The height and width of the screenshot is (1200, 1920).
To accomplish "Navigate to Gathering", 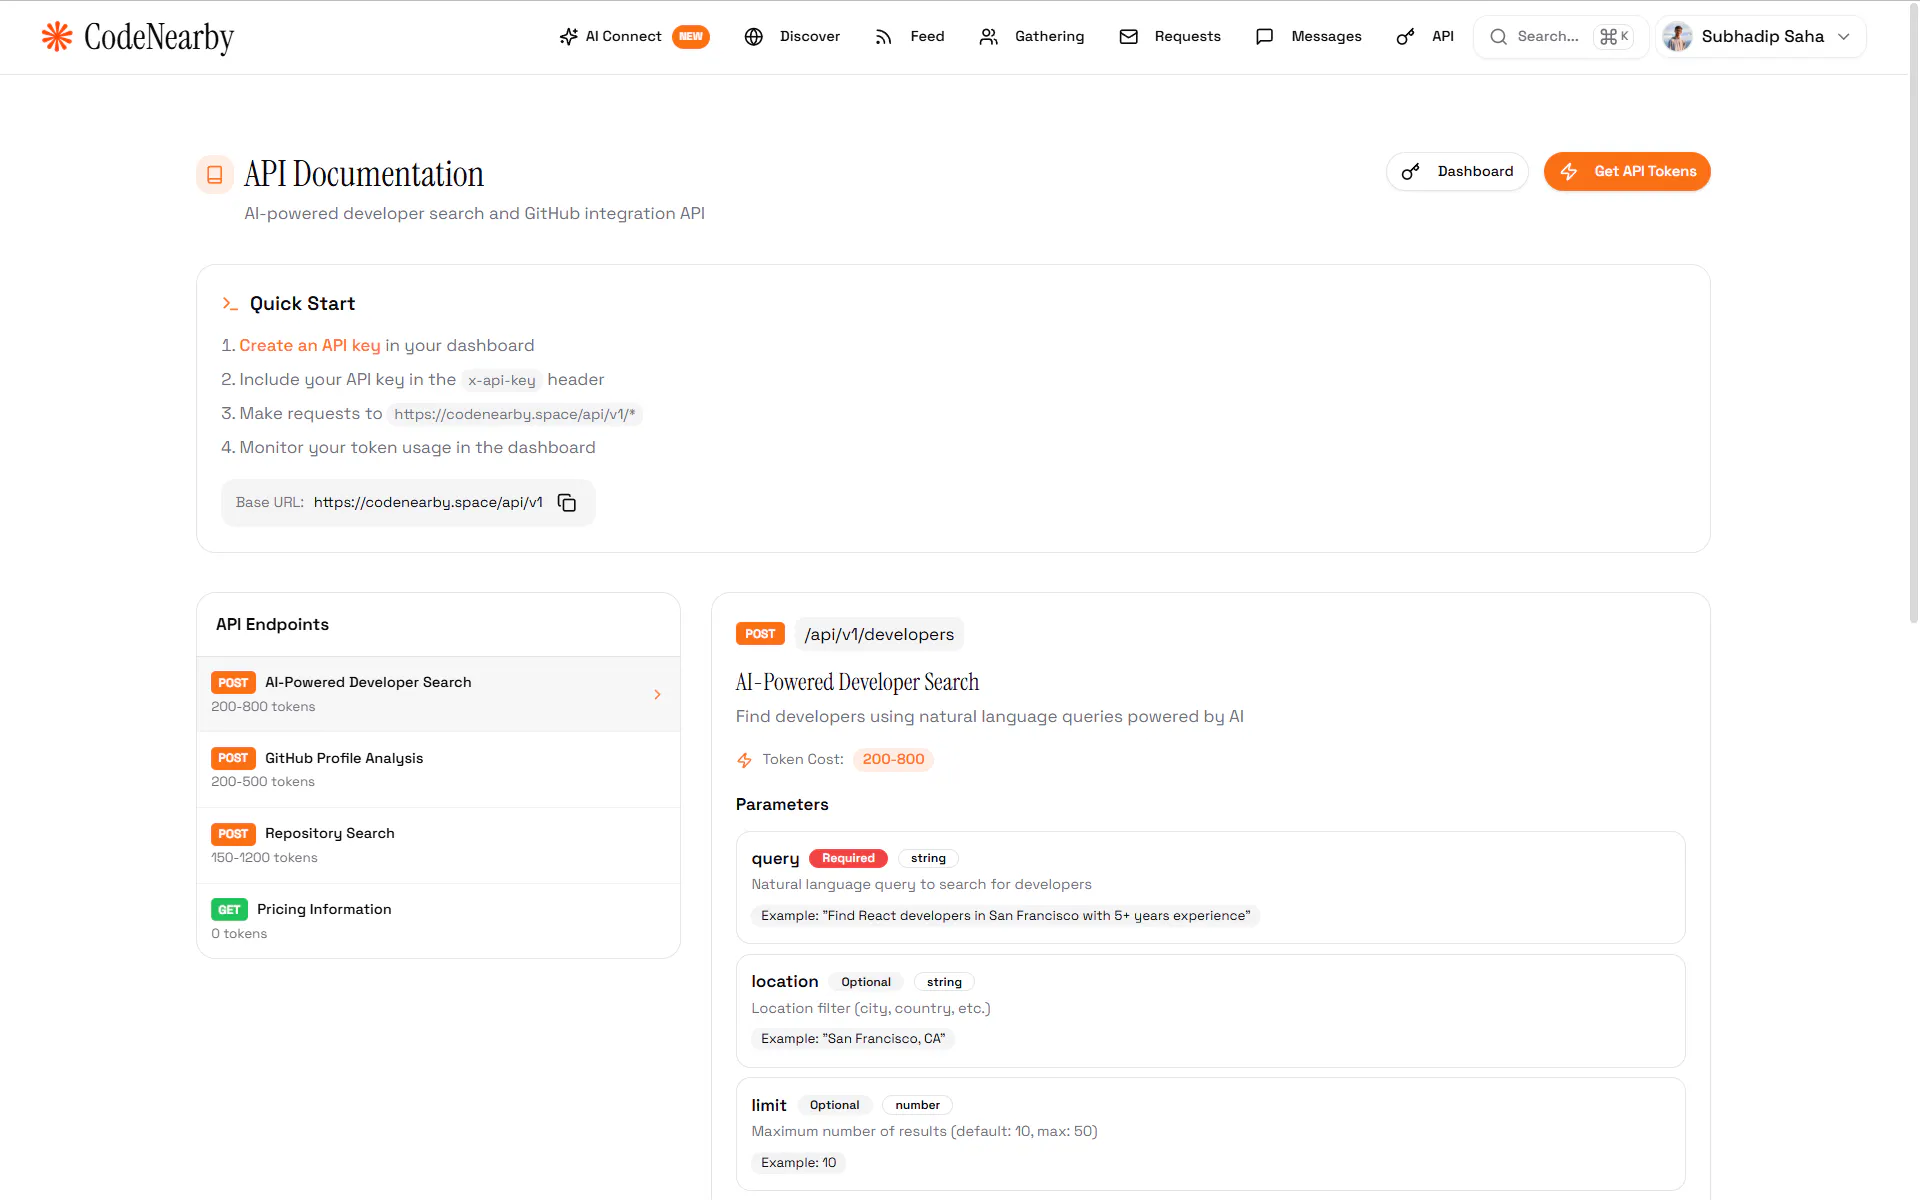I will (x=1032, y=37).
